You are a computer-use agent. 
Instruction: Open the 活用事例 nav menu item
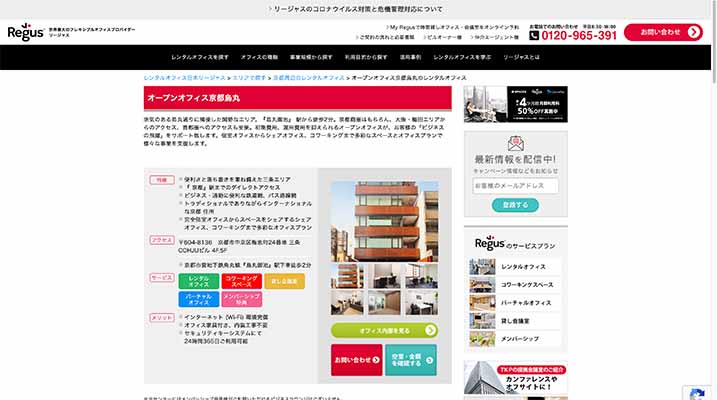[410, 57]
